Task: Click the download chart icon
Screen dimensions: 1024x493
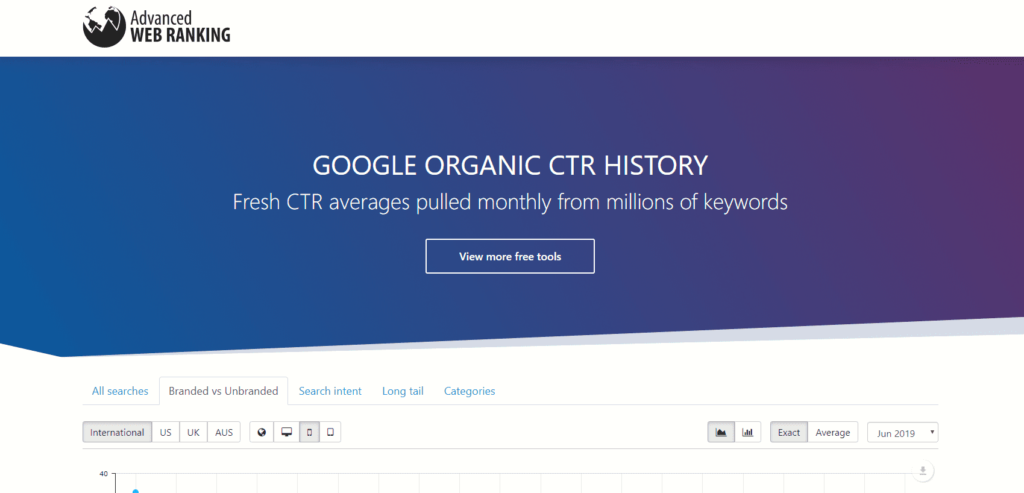Action: (x=923, y=470)
